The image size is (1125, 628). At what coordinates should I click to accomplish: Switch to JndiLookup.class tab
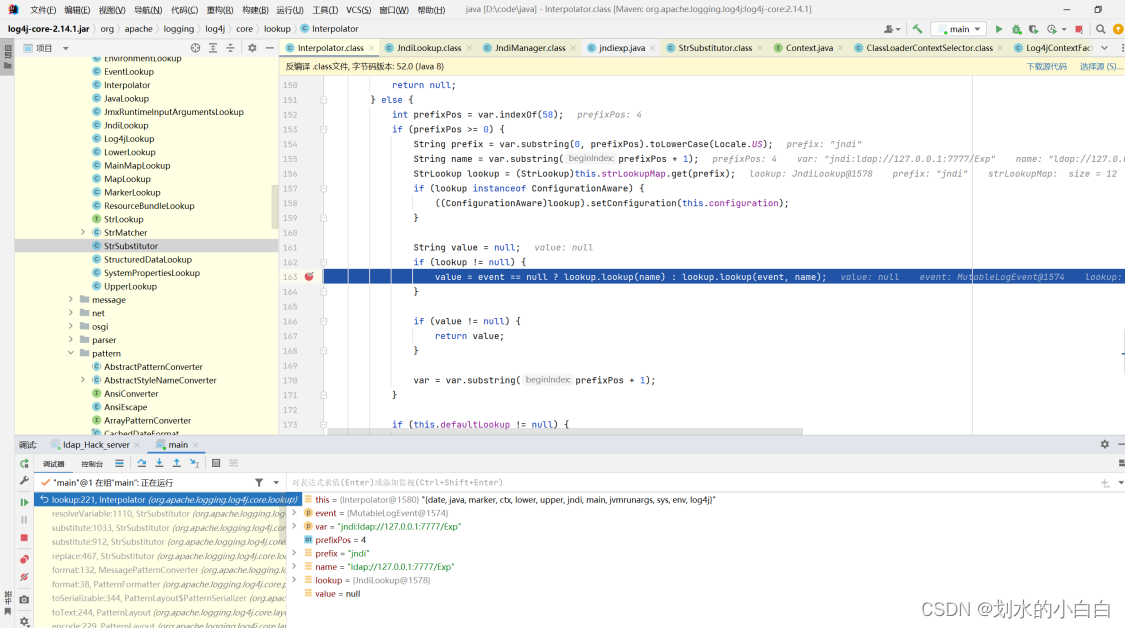point(428,48)
